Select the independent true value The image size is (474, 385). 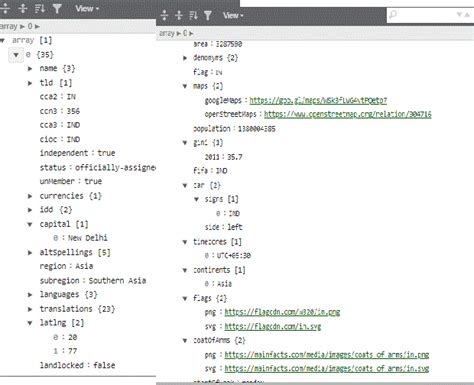[106, 153]
